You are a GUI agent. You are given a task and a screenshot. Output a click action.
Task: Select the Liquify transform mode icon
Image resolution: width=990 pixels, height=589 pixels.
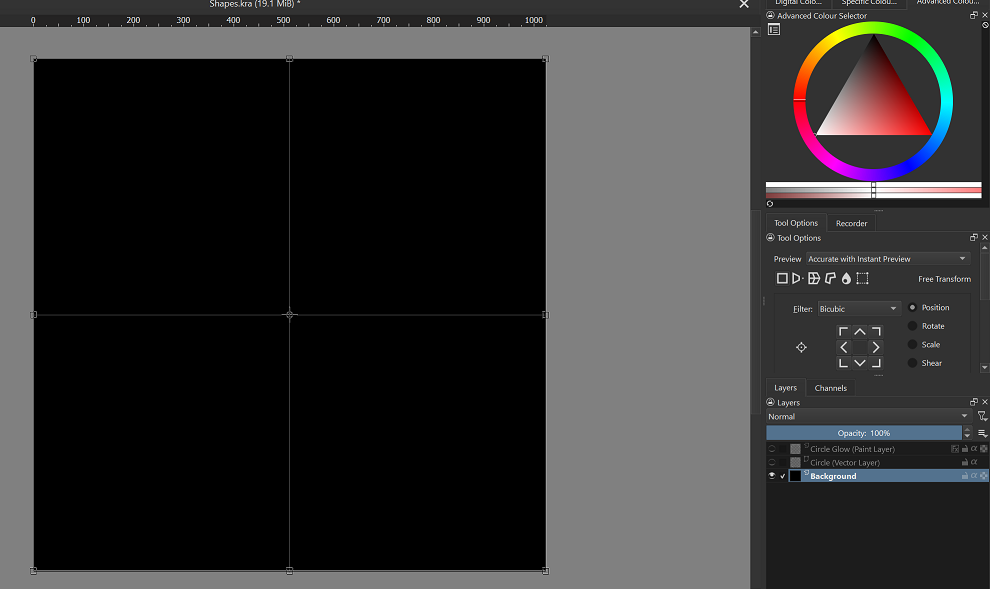[x=846, y=278]
